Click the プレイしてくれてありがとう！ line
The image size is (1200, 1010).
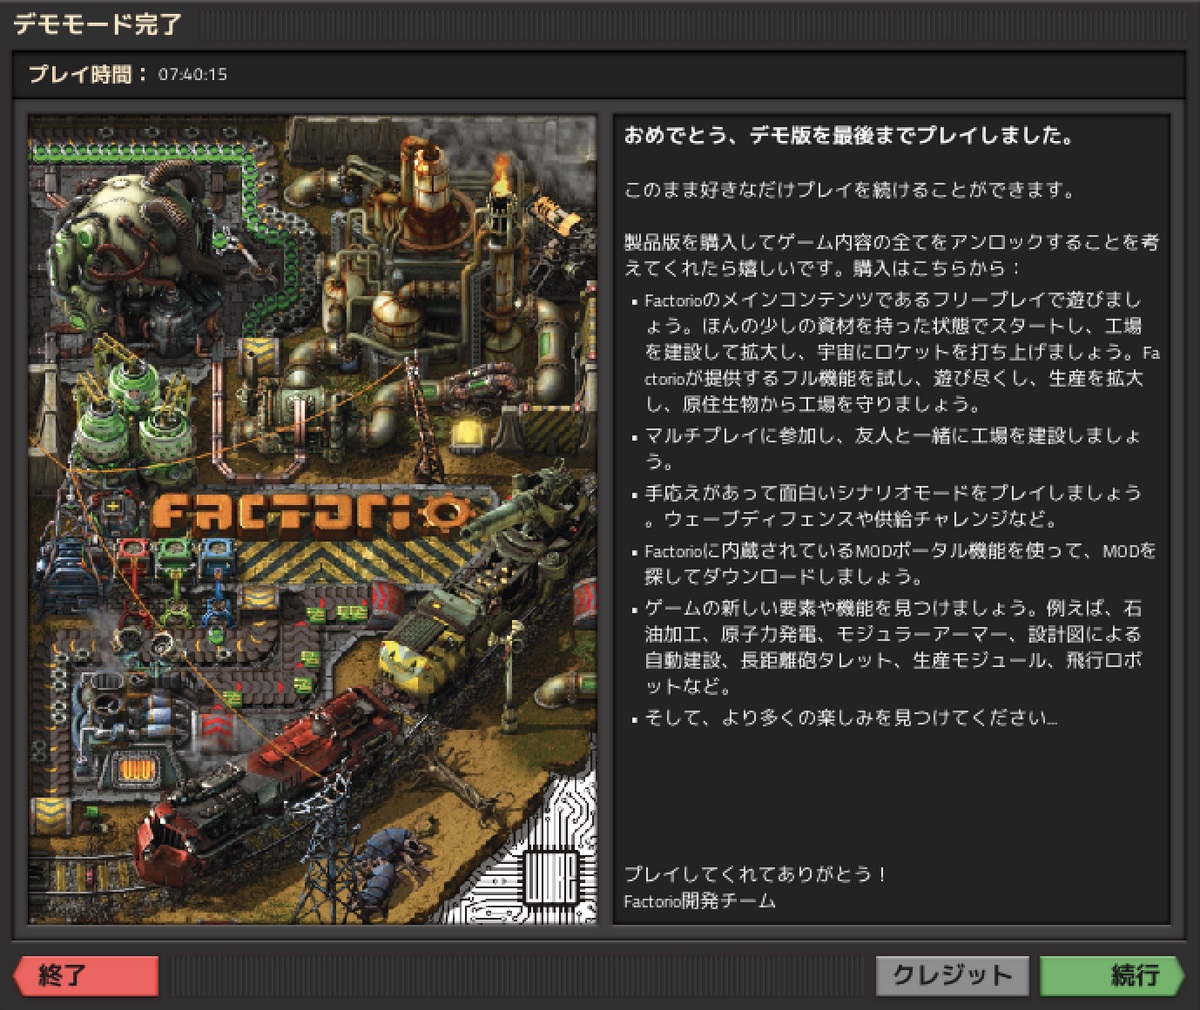tap(756, 874)
